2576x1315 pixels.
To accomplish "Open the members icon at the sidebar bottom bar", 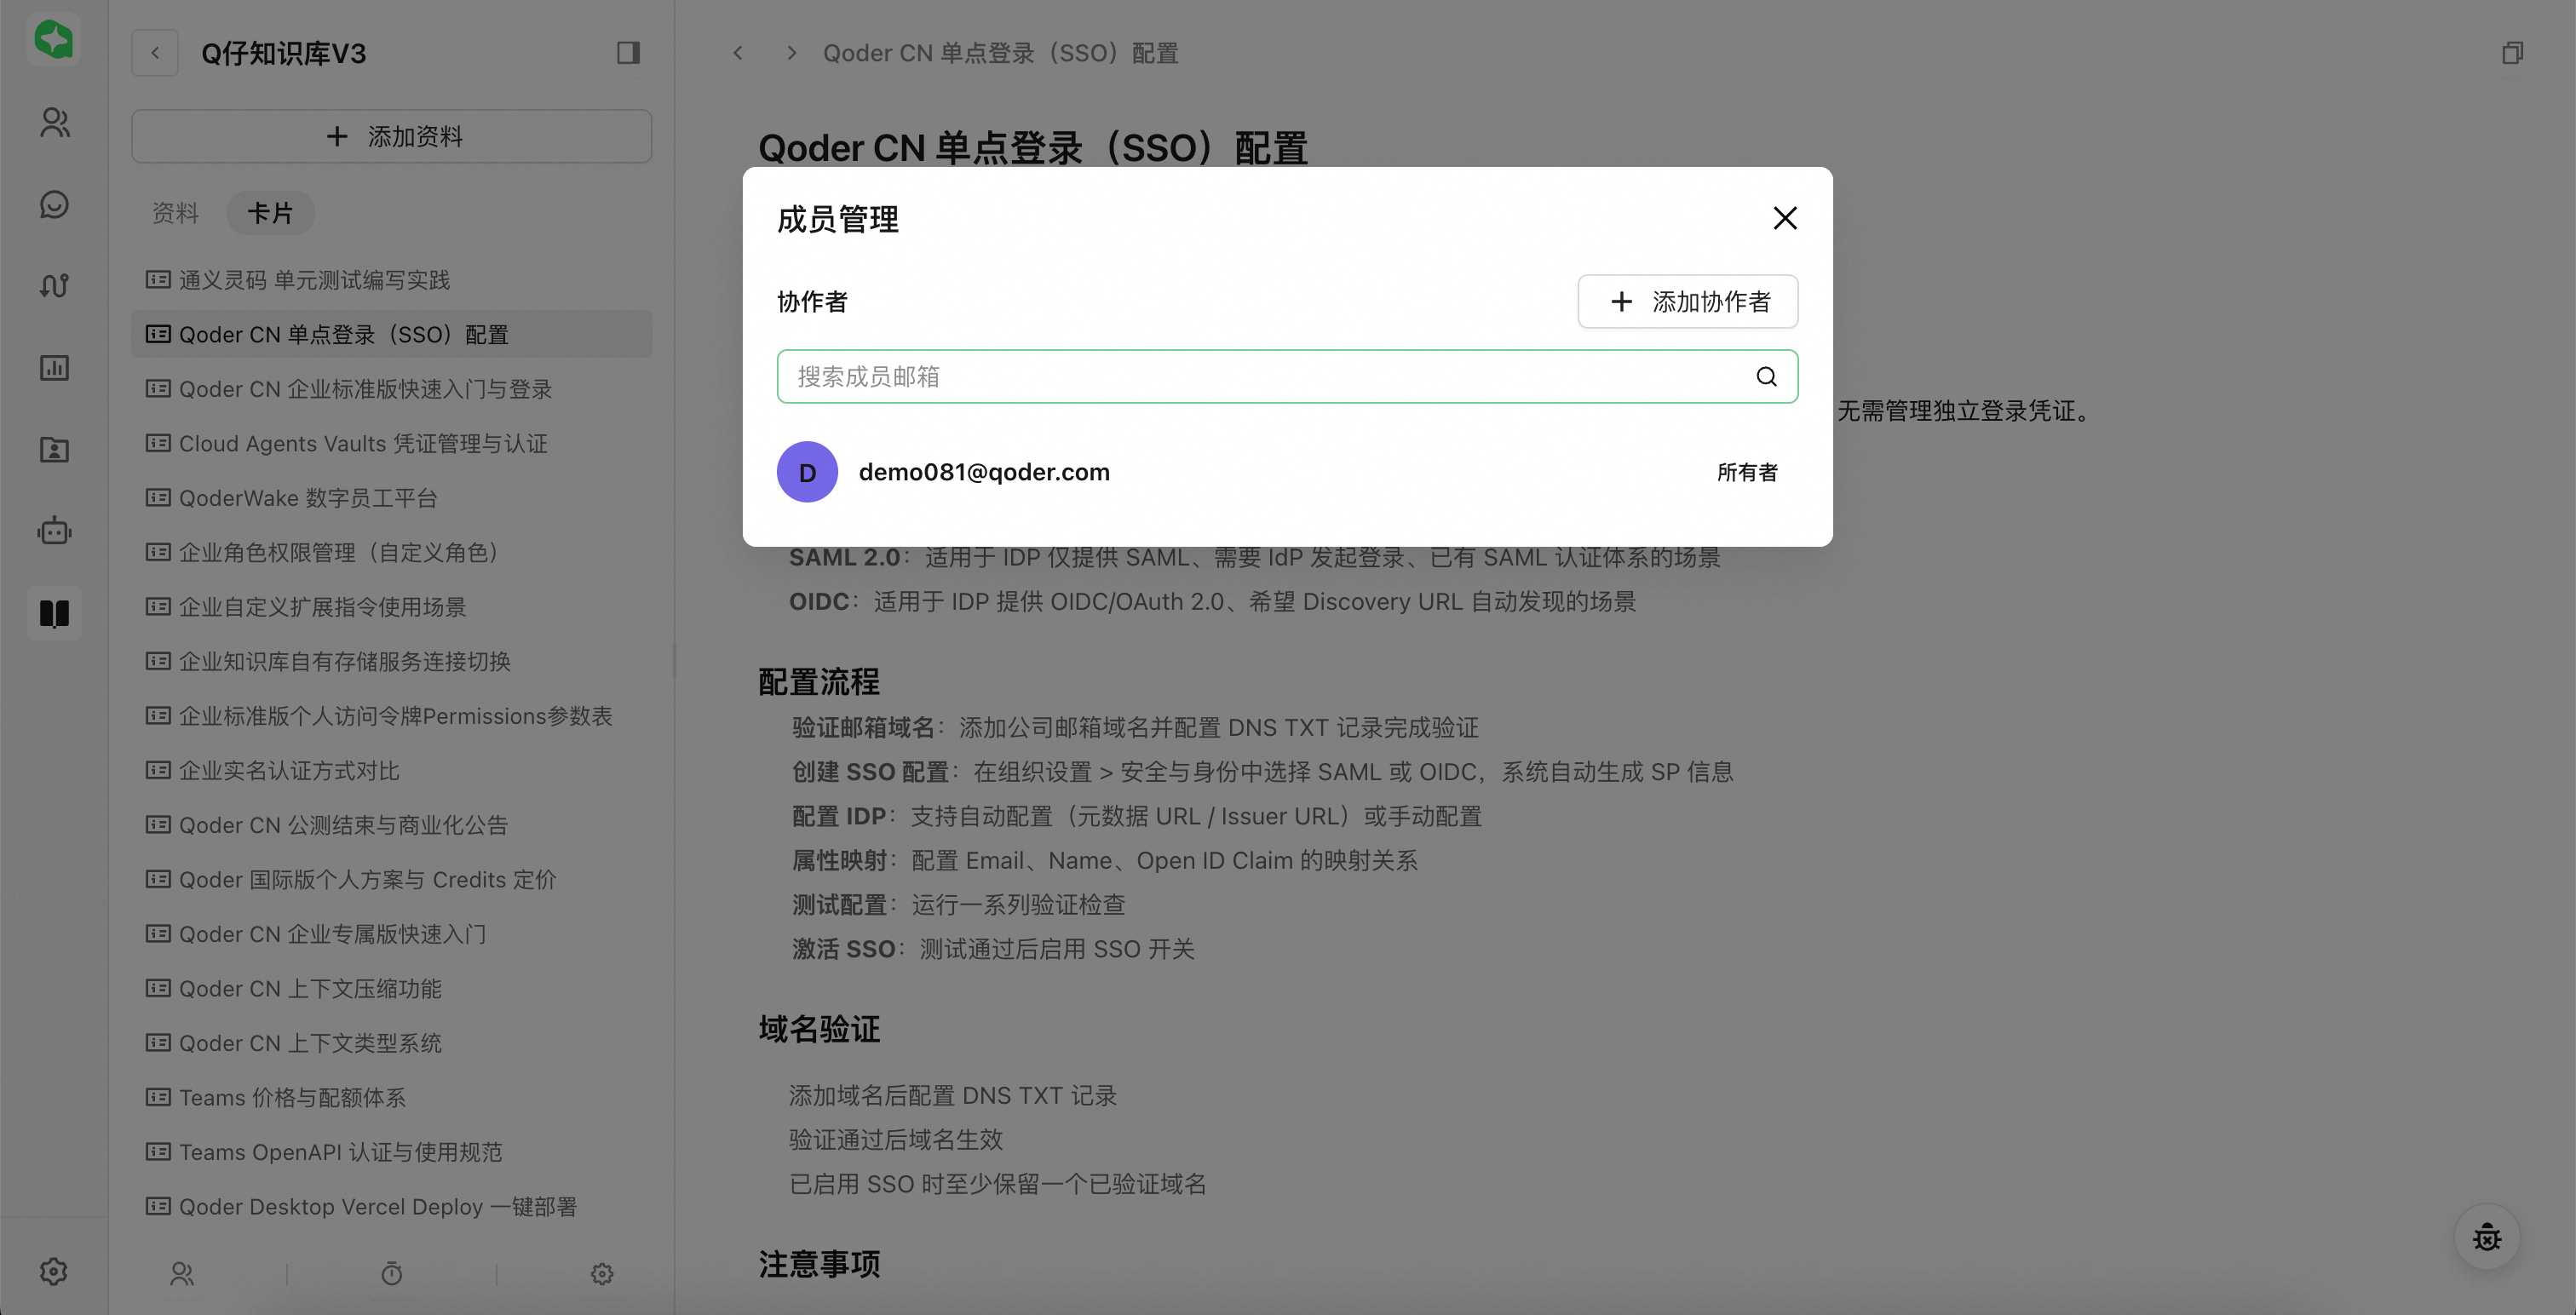I will (182, 1273).
